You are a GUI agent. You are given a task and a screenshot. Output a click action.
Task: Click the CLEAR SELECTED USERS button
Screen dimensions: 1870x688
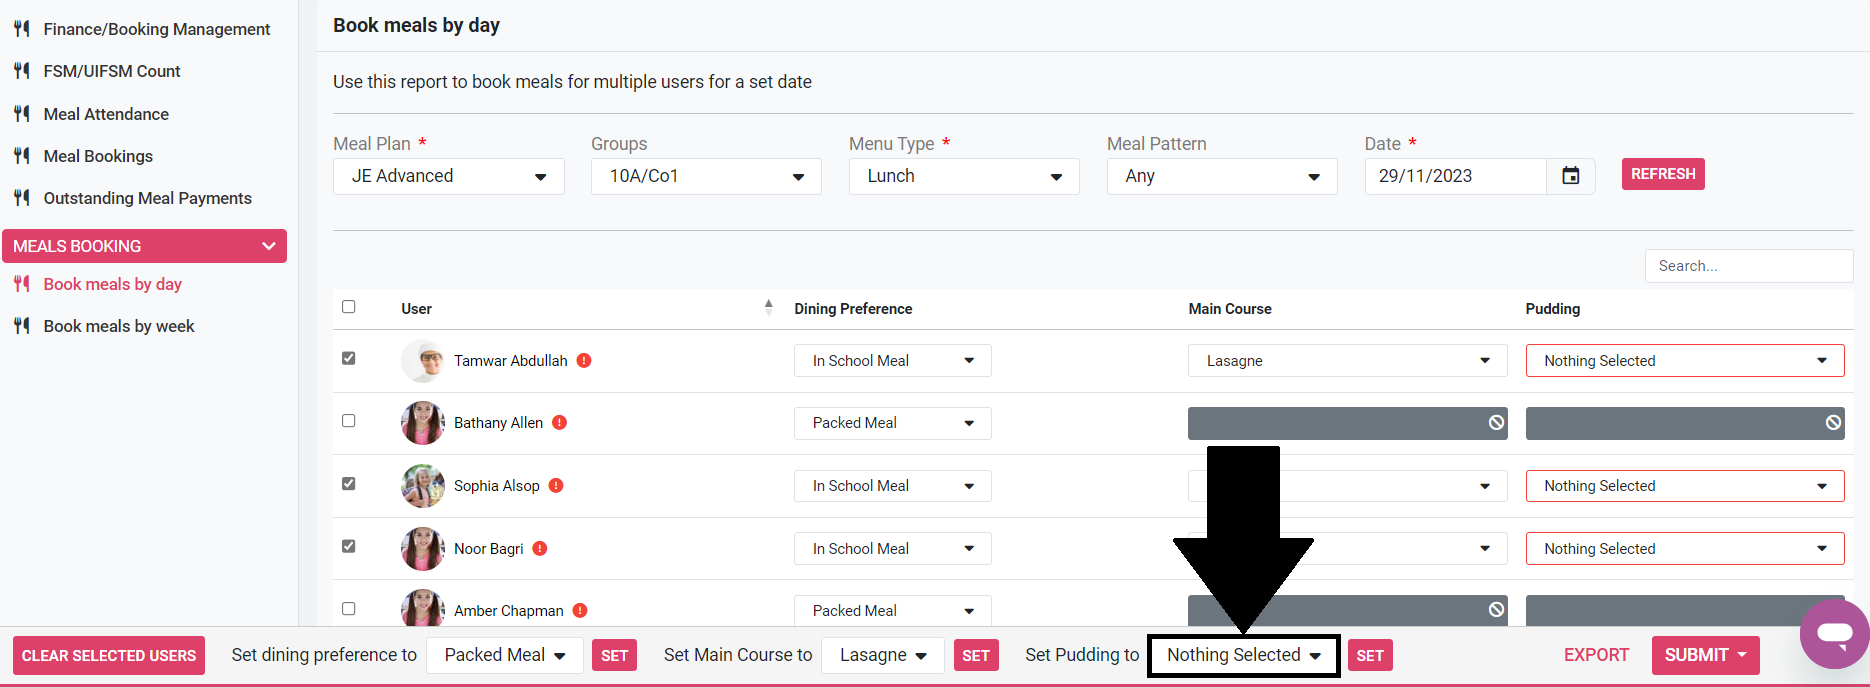click(109, 656)
